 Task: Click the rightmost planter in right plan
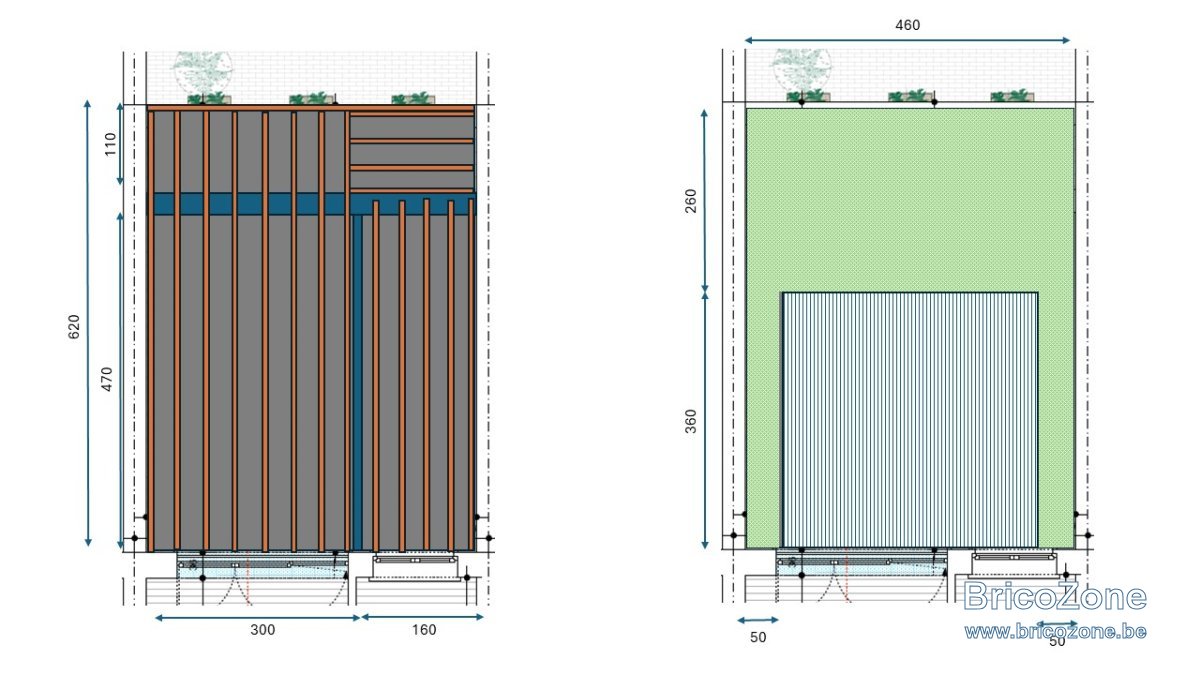point(1012,96)
